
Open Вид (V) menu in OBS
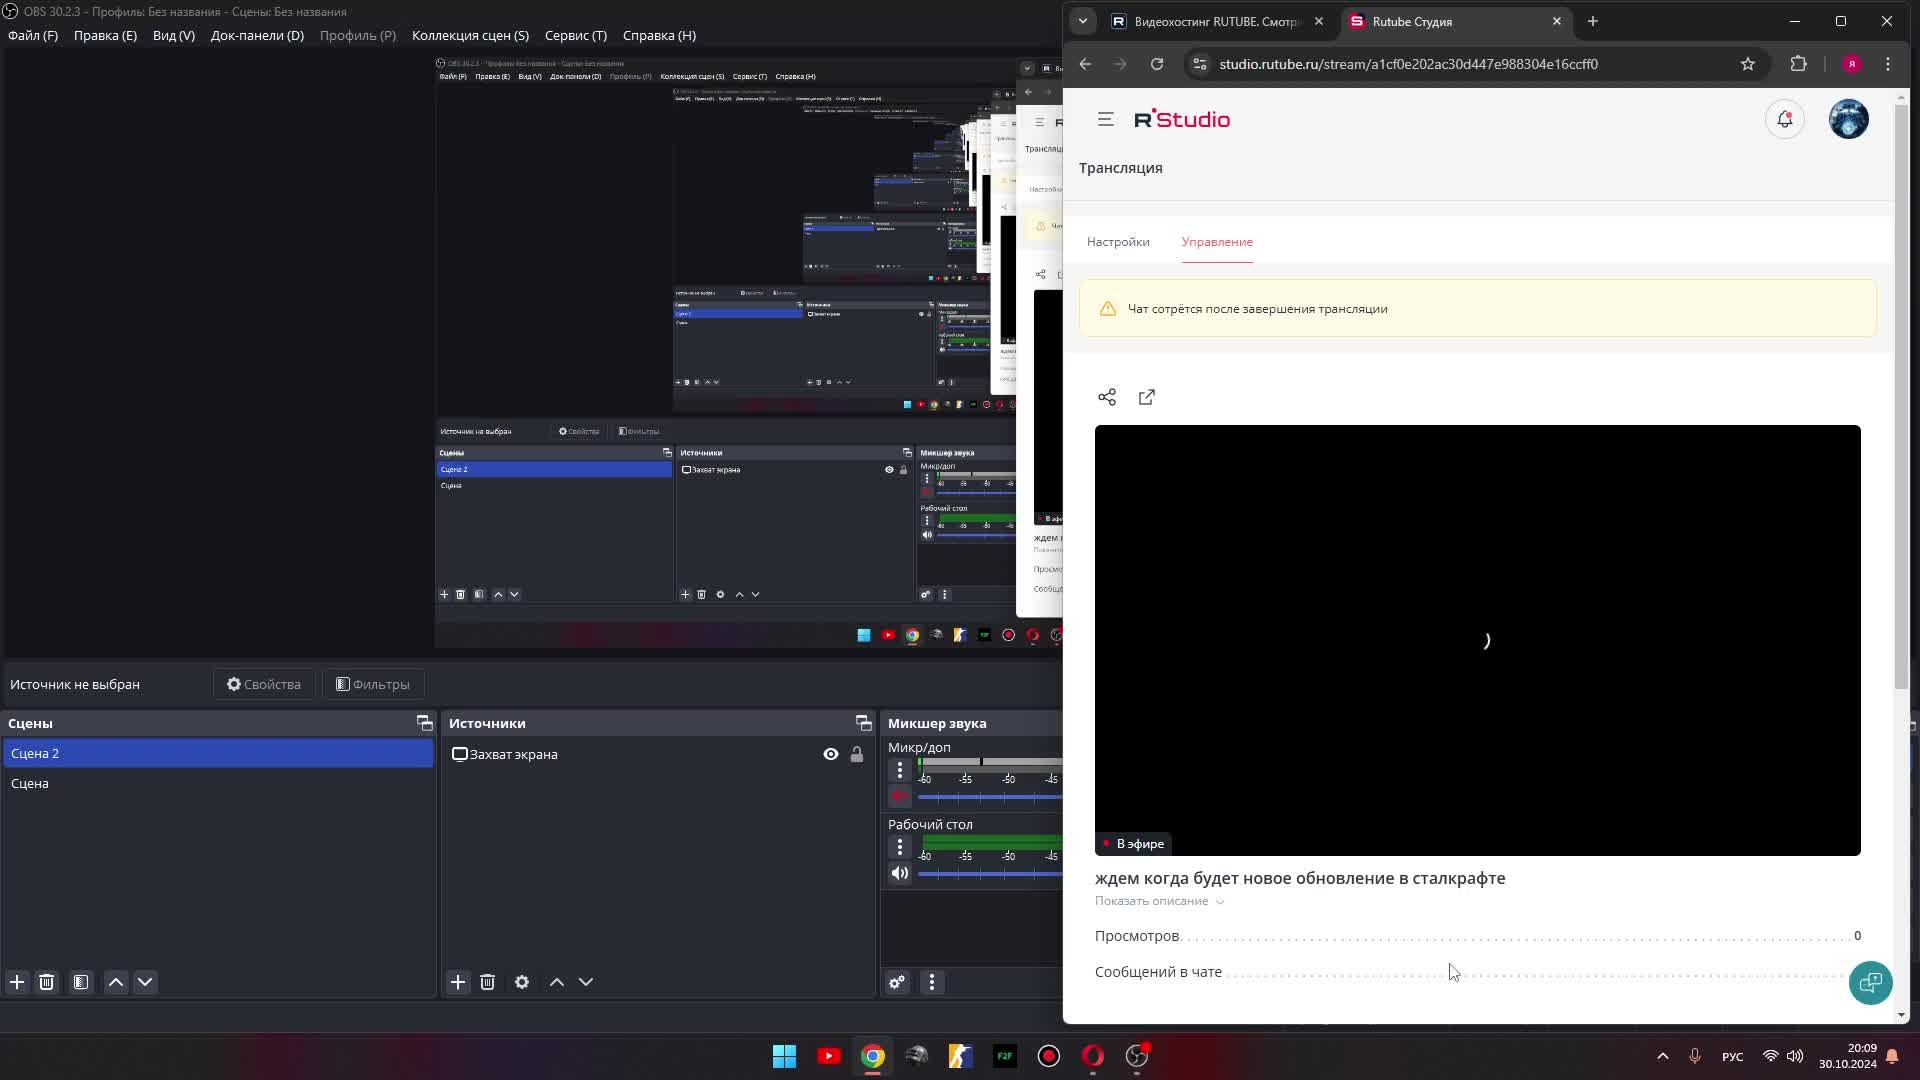pos(174,35)
